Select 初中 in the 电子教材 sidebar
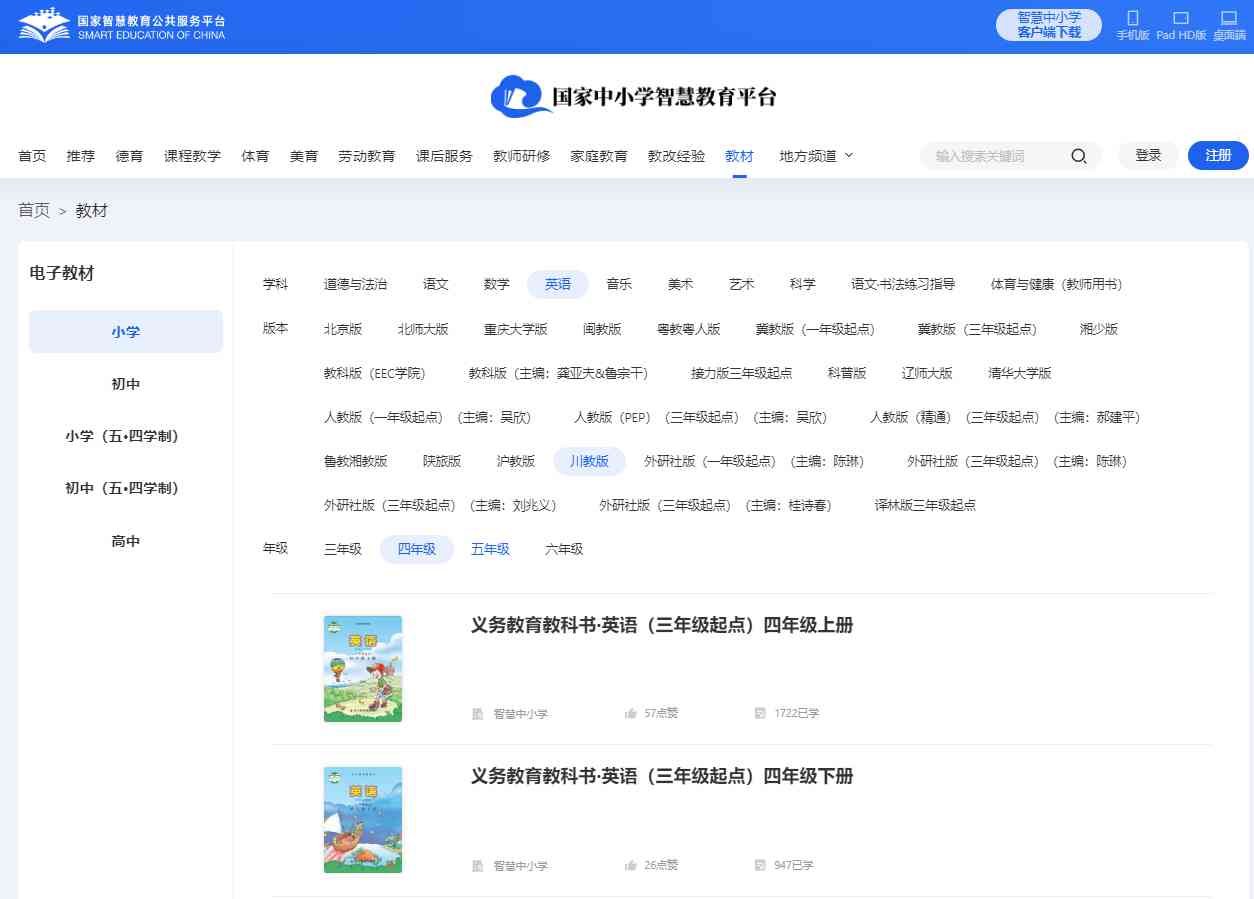 (126, 384)
